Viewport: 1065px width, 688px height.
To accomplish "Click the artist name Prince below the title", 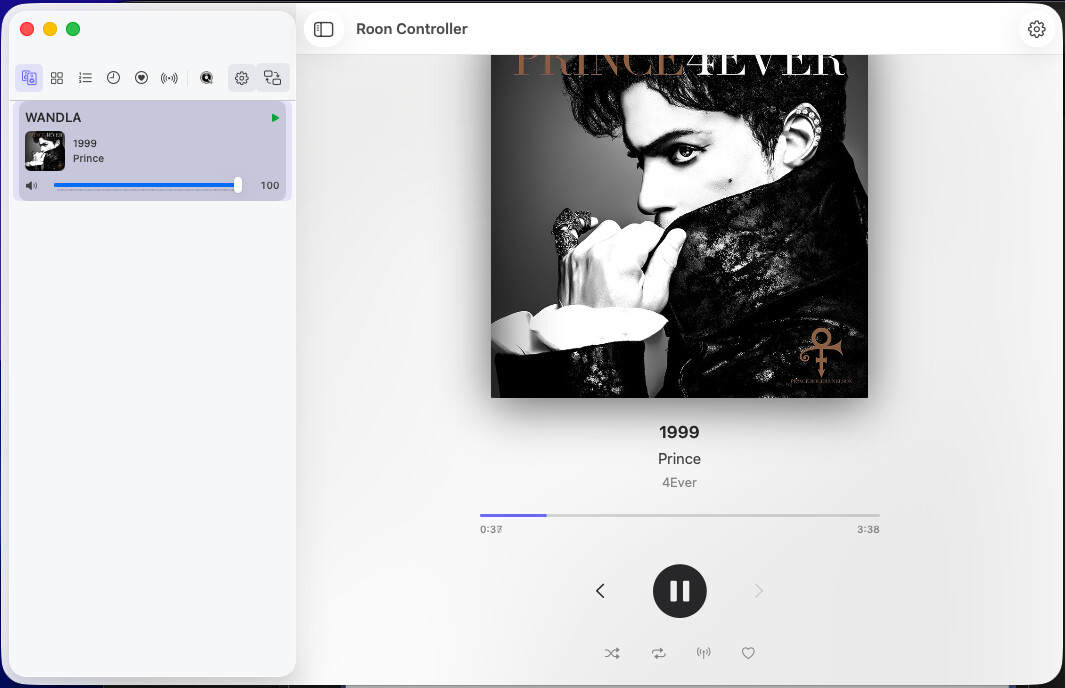I will pos(679,458).
